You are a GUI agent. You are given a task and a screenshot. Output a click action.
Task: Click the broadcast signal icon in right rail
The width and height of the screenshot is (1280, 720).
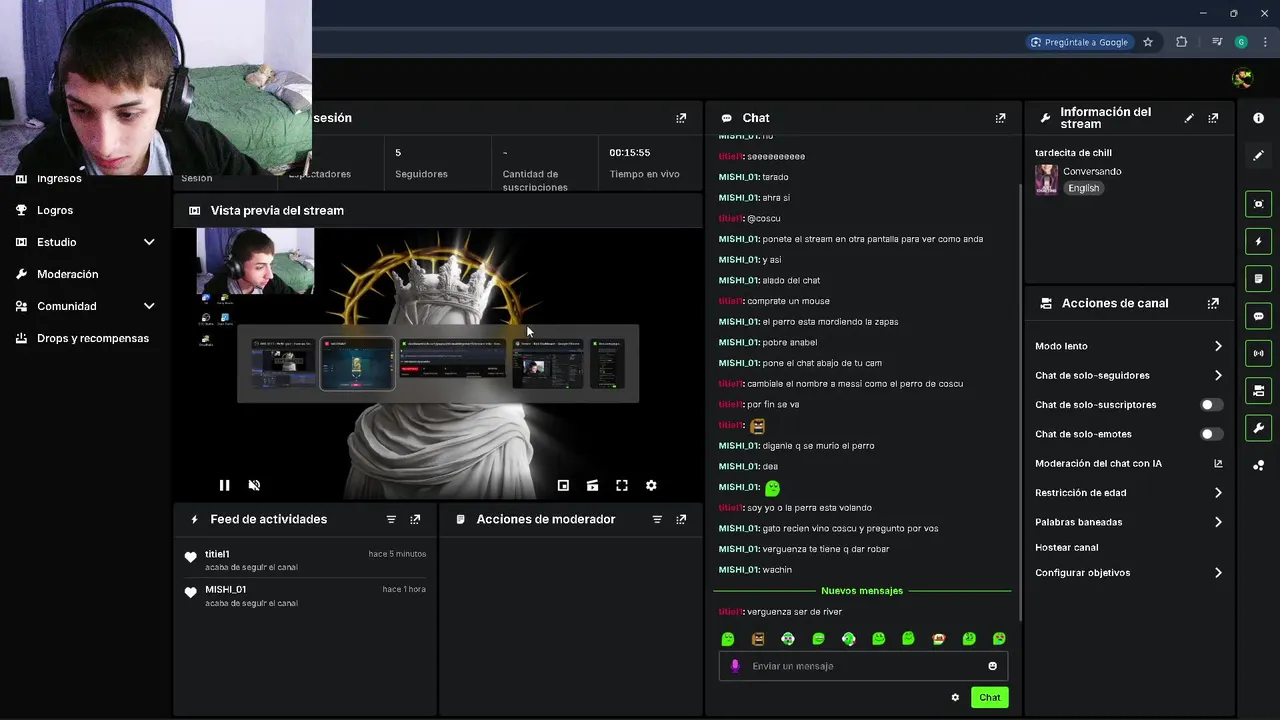[1258, 353]
